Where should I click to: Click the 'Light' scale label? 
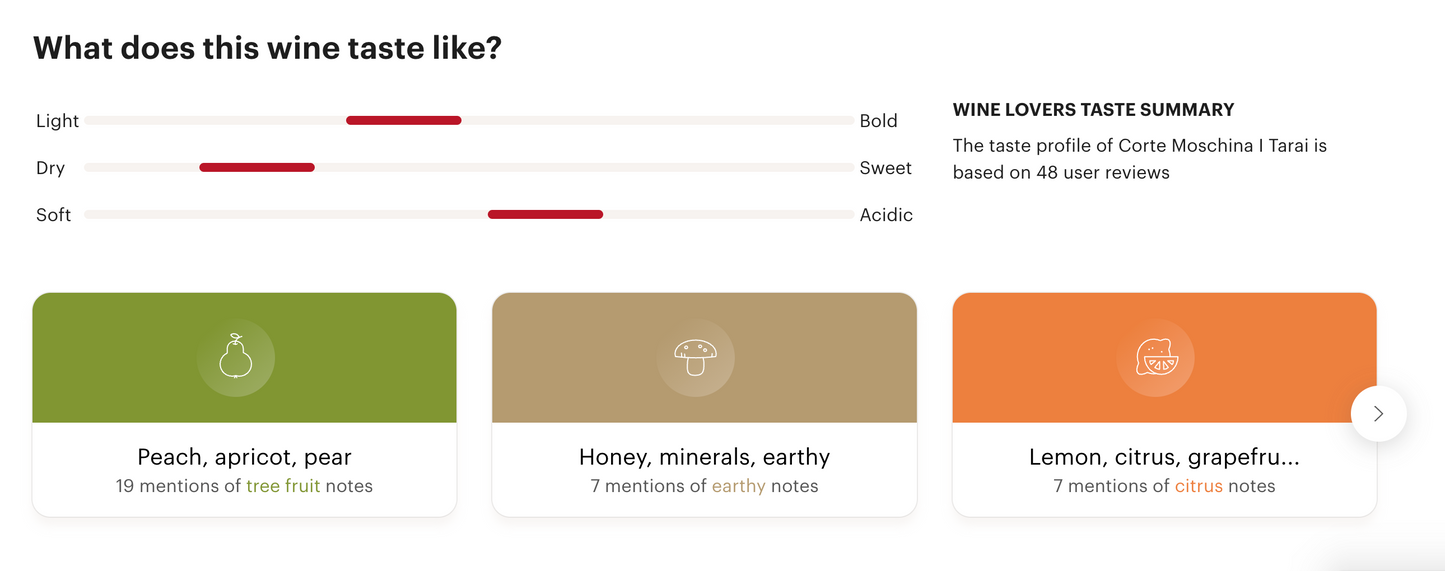coord(57,121)
